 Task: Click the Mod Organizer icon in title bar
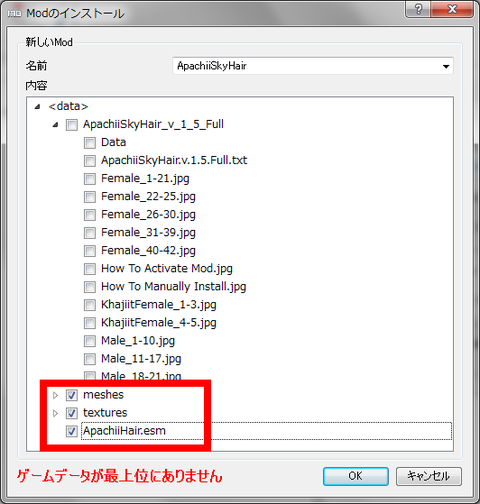[14, 14]
